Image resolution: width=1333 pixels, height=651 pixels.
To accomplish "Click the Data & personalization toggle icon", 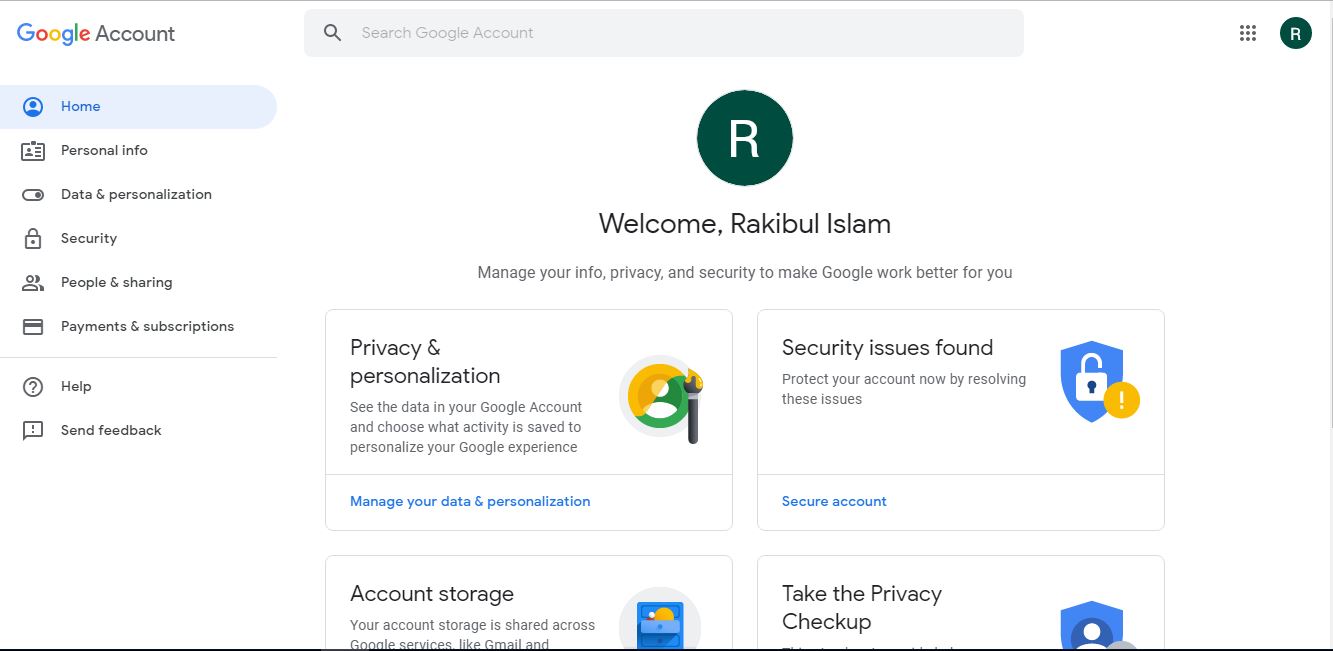I will click(33, 195).
